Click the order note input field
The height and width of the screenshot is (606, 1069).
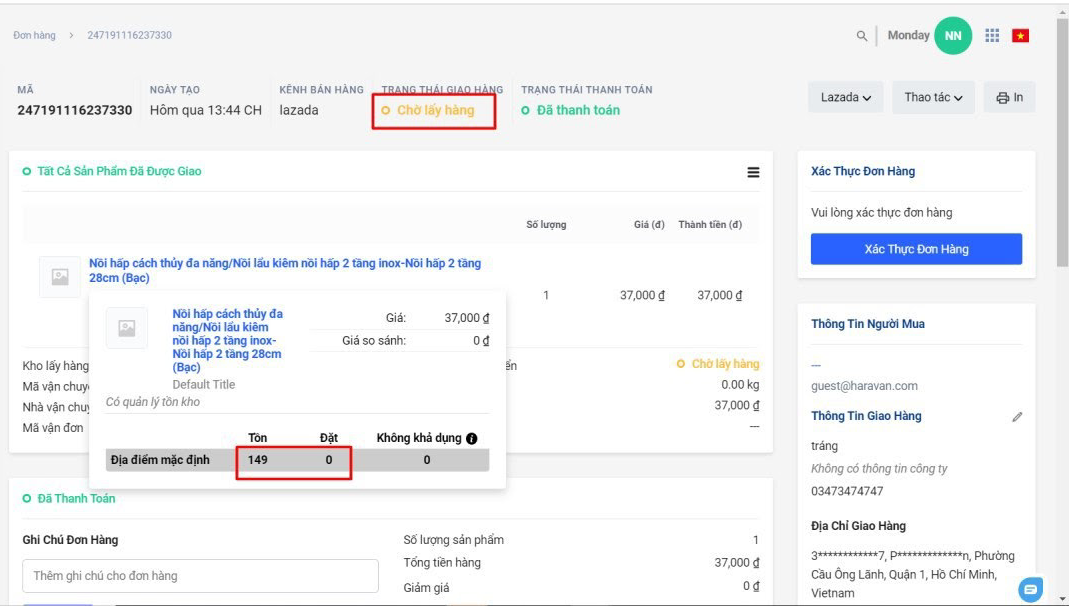coord(201,576)
